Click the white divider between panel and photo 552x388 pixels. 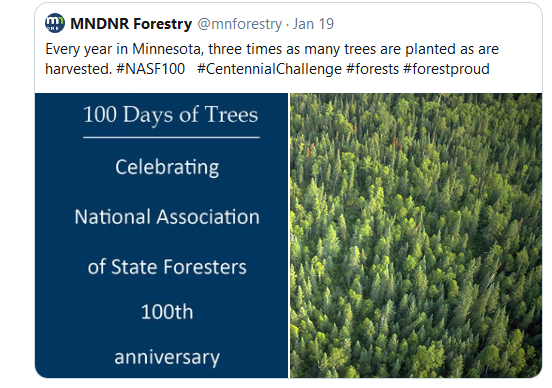click(289, 235)
